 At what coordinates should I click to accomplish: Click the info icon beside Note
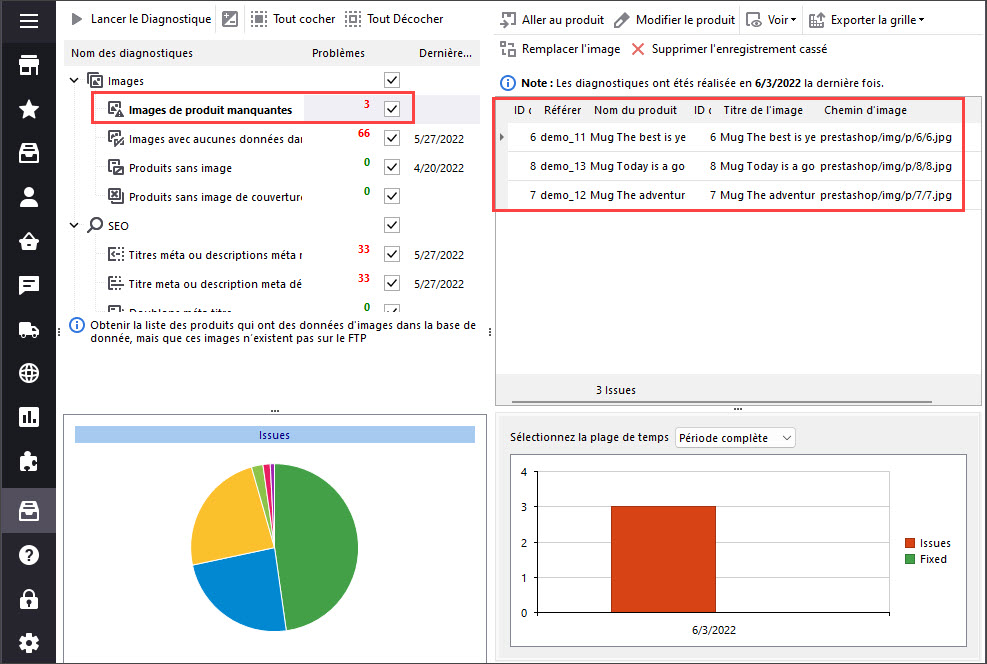[x=507, y=83]
